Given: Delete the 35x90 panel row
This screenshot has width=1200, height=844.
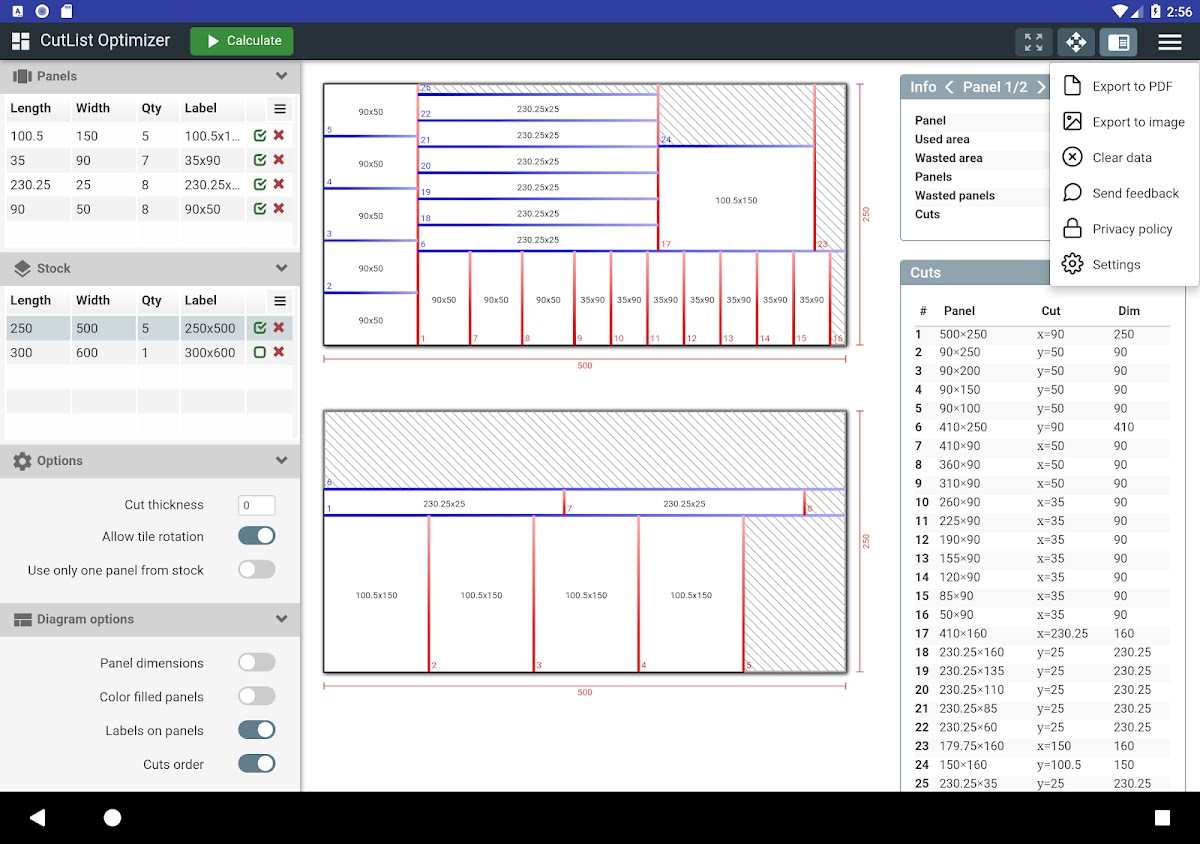Looking at the screenshot, I should [279, 160].
